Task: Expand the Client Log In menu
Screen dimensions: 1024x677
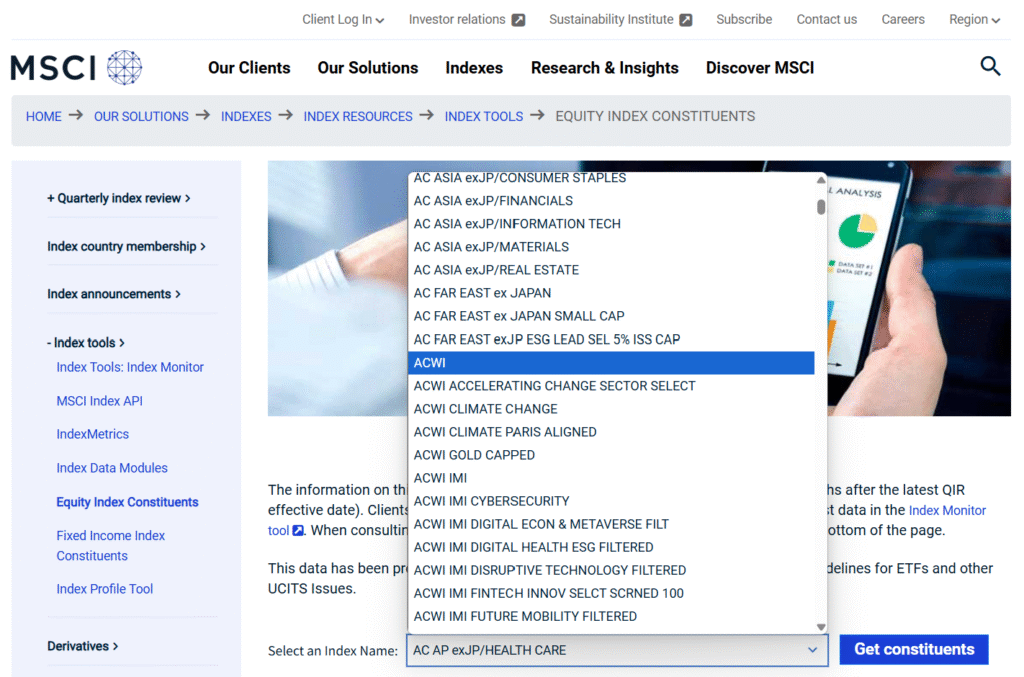Action: (343, 20)
